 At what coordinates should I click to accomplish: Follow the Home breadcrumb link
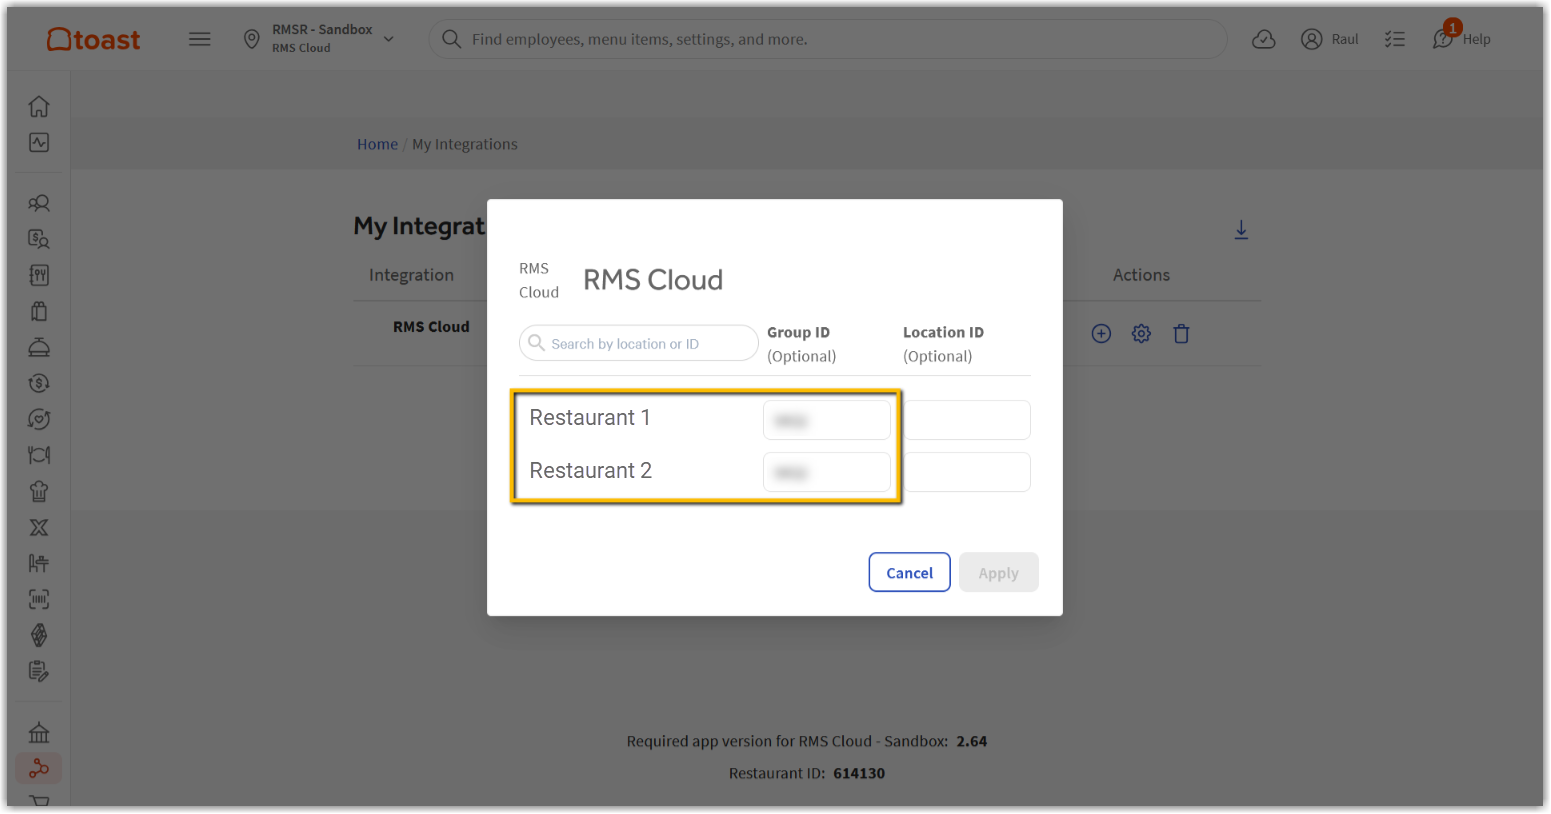click(377, 144)
